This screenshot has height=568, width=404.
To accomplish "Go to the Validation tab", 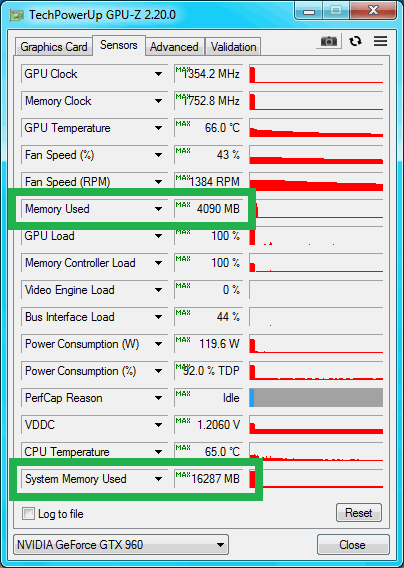I will 233,47.
